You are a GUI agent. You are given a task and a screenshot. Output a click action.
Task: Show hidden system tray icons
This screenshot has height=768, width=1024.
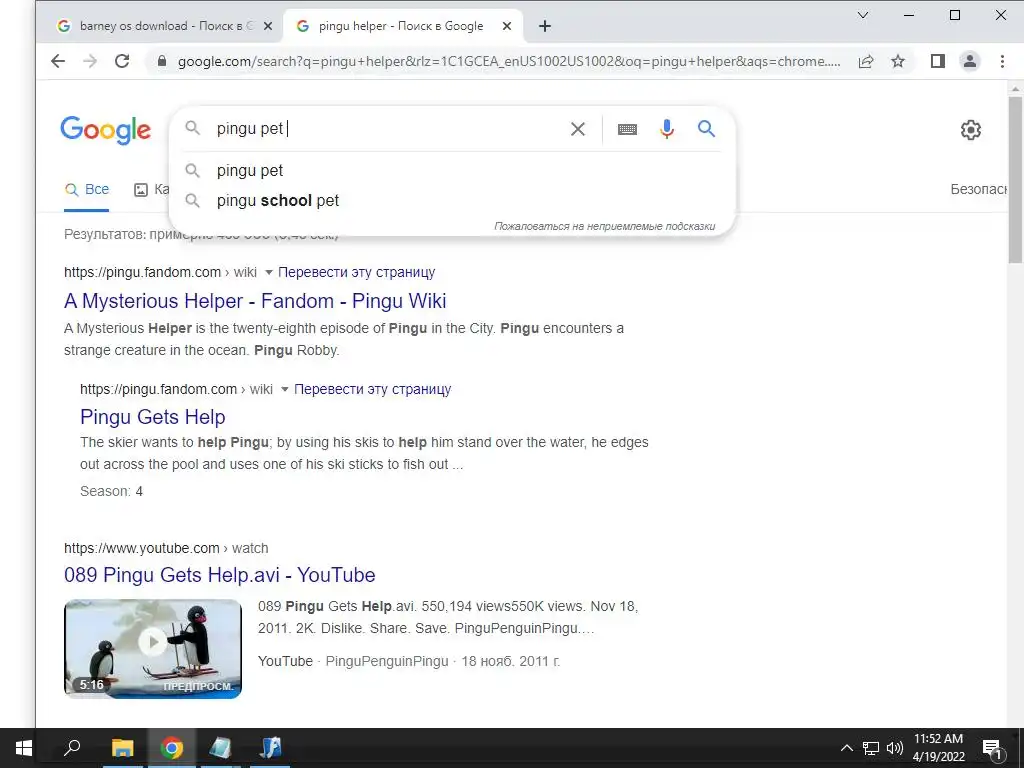tap(846, 748)
